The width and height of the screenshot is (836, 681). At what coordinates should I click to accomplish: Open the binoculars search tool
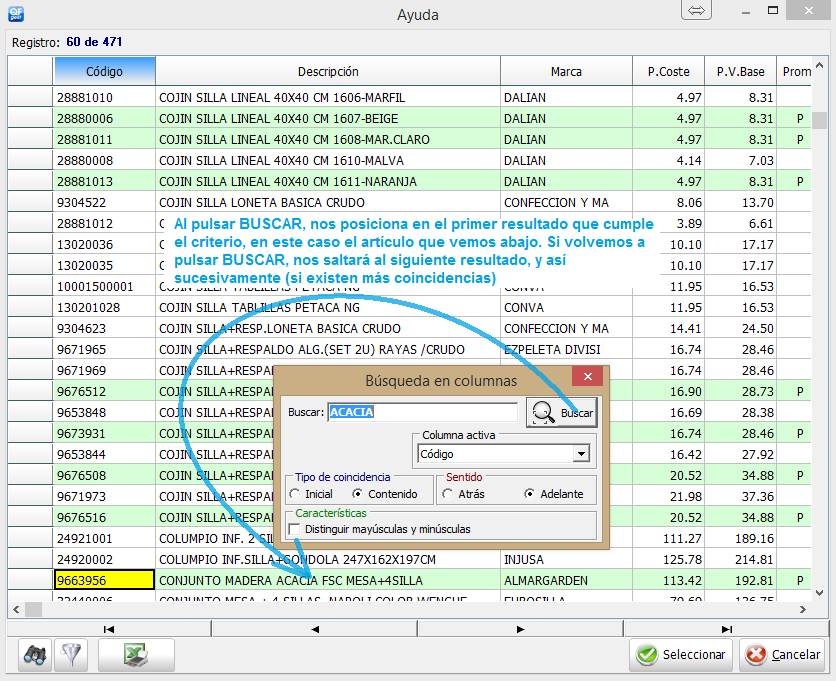point(35,654)
